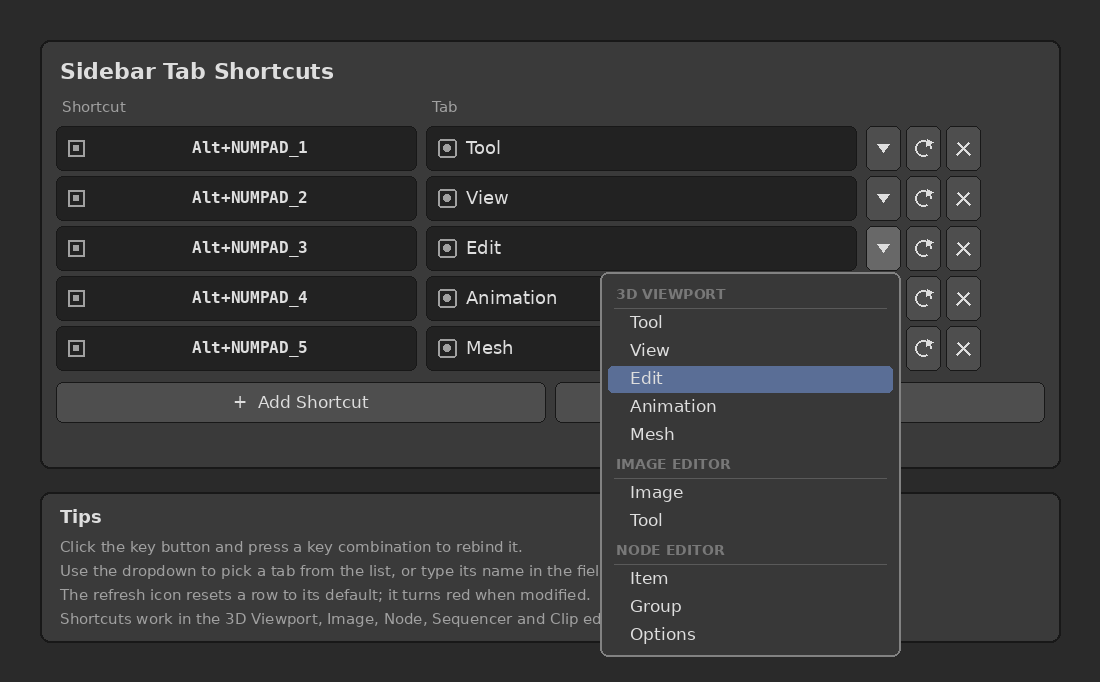
Task: Select highlighted Edit entry in dropdown
Action: pyautogui.click(x=750, y=379)
